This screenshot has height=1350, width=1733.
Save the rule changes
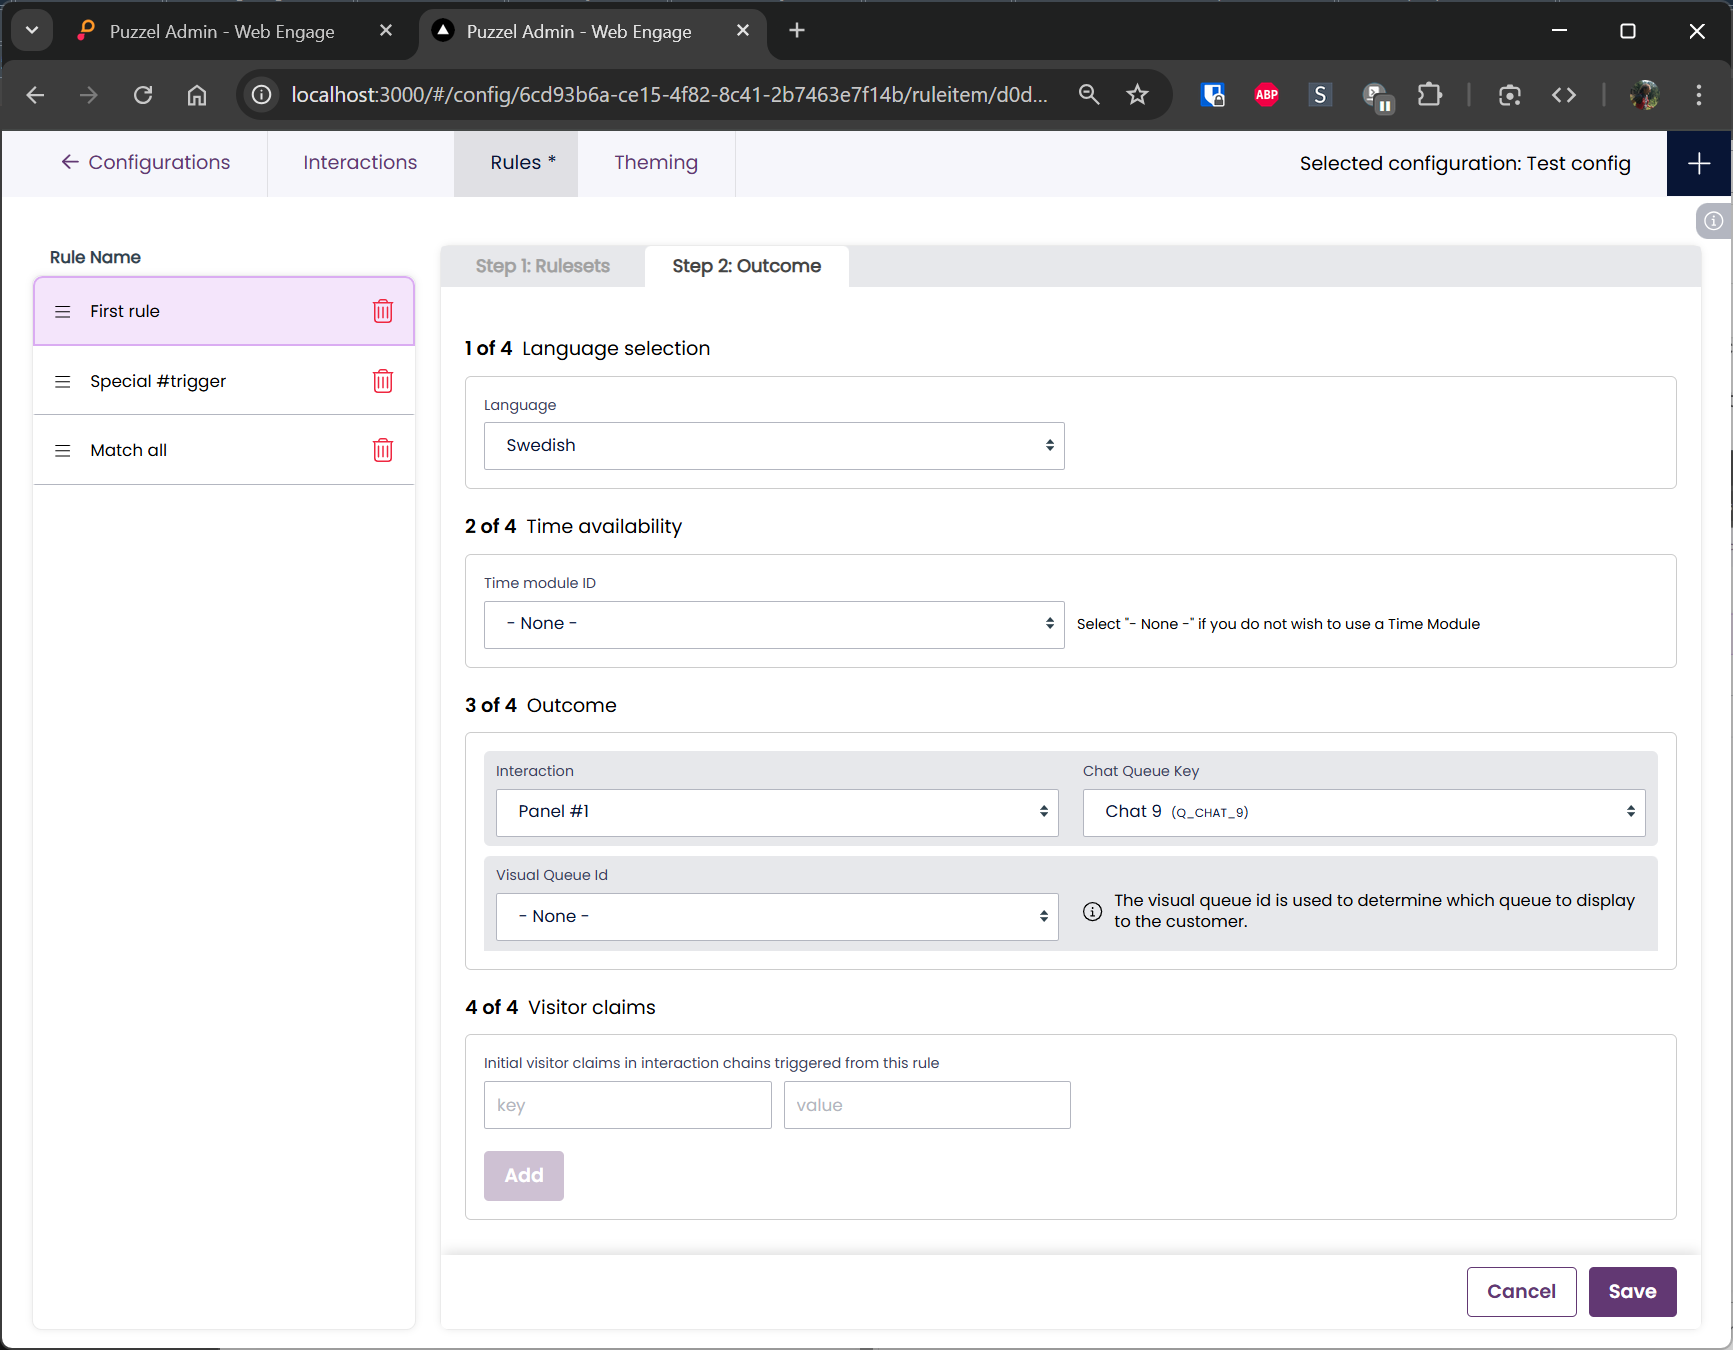tap(1631, 1291)
